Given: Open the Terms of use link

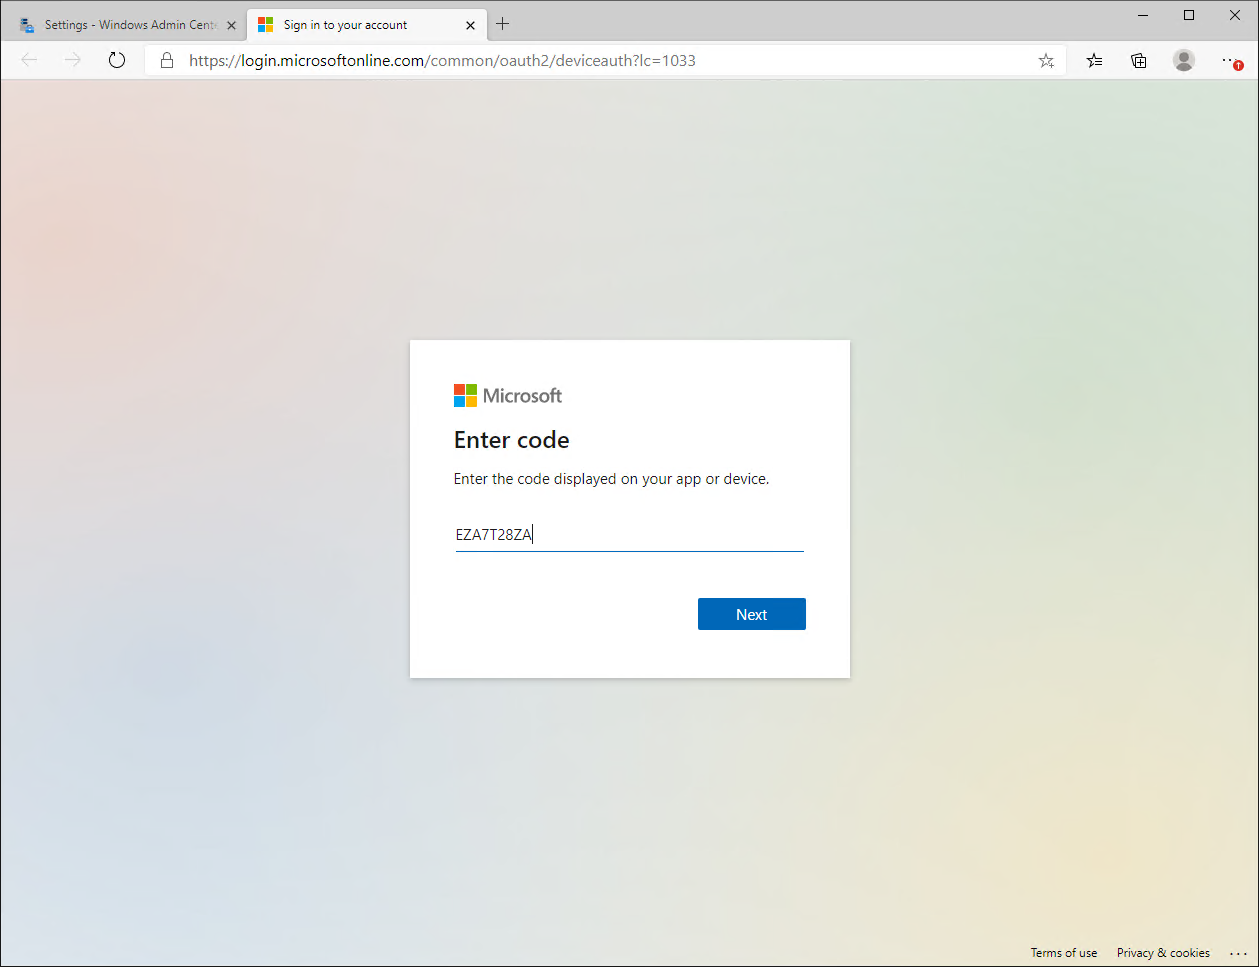Looking at the screenshot, I should click(x=1064, y=953).
